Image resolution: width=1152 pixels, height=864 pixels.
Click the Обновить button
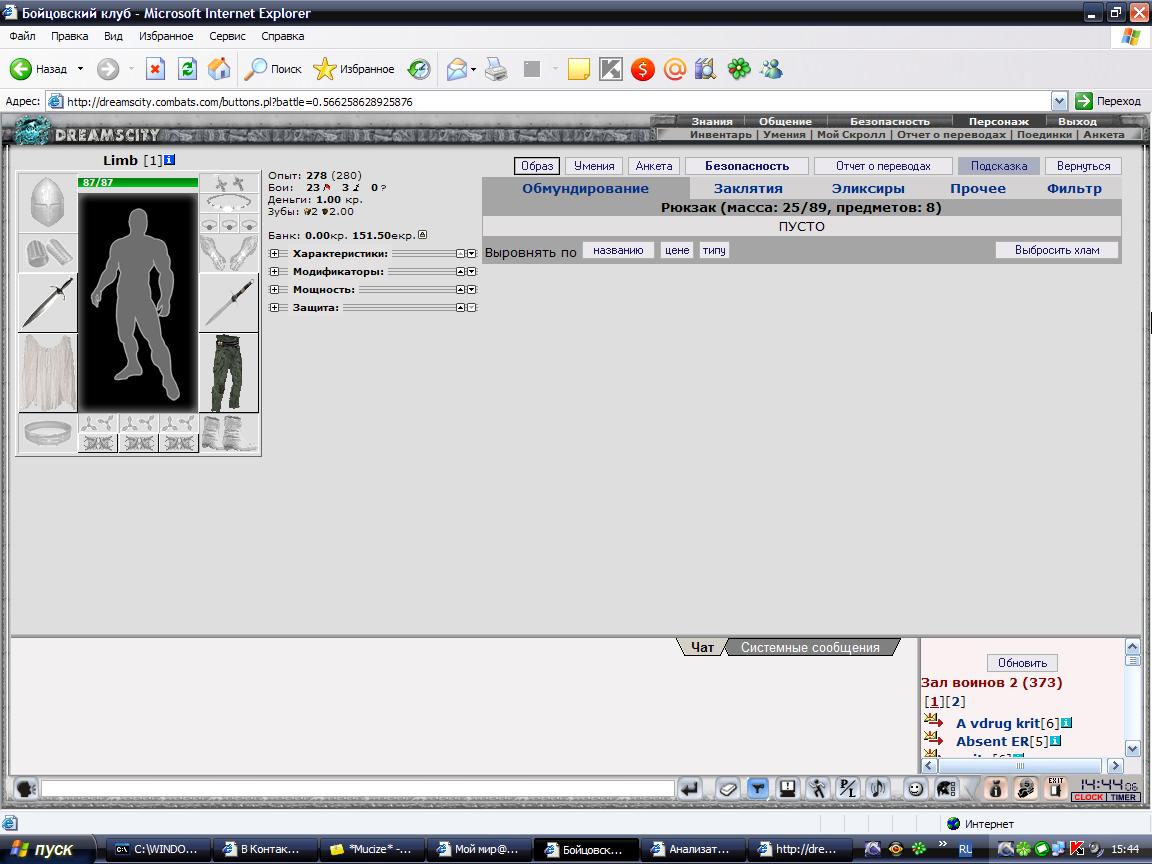tap(1022, 663)
